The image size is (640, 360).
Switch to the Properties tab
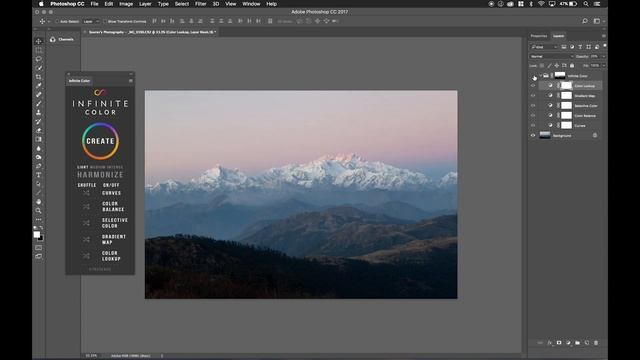pos(539,36)
